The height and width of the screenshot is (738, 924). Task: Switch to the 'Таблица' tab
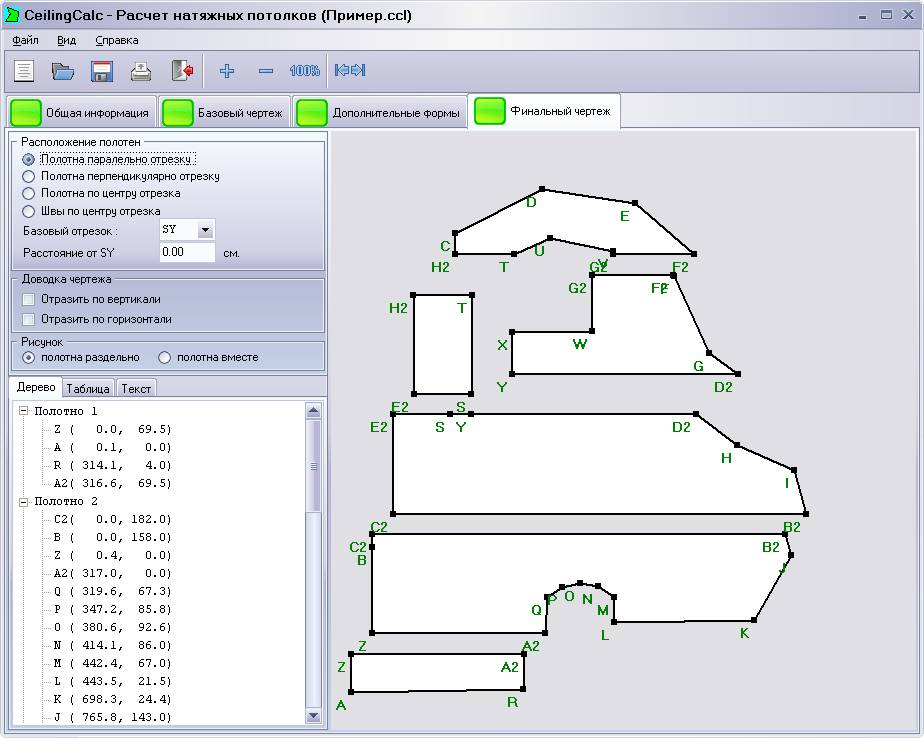tap(88, 388)
